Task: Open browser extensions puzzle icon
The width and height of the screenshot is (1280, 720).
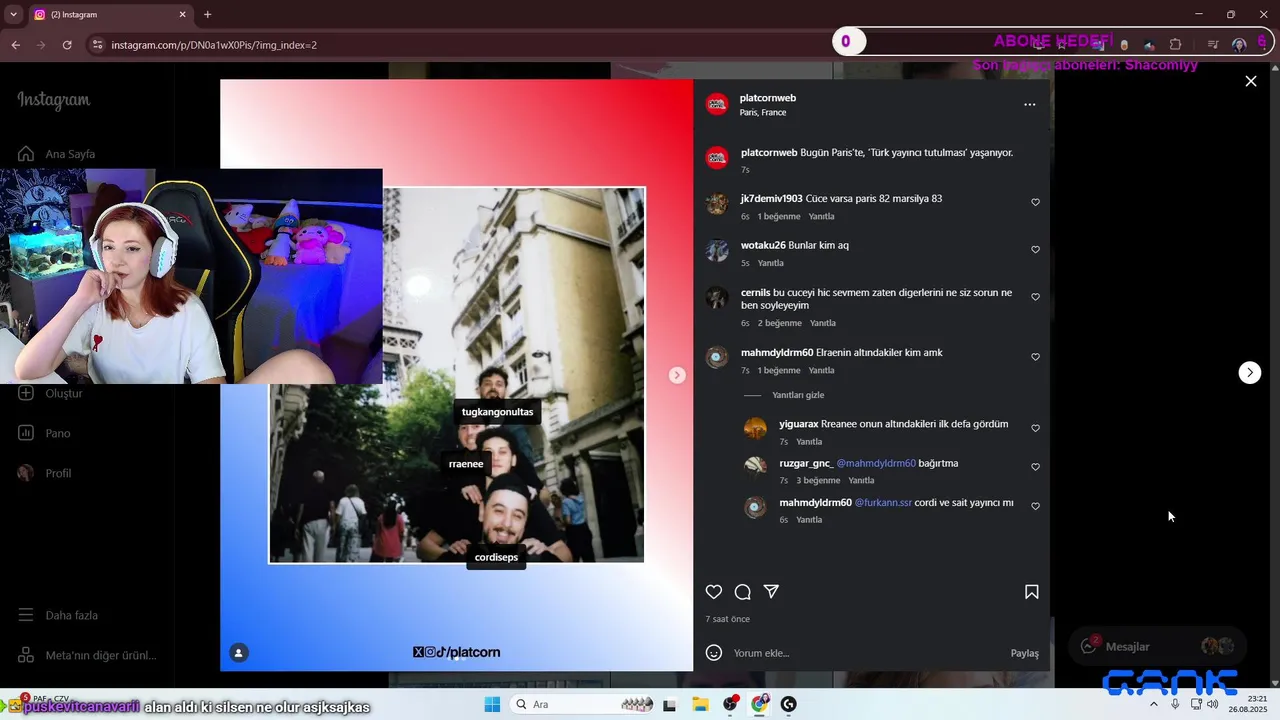Action: pos(1175,45)
